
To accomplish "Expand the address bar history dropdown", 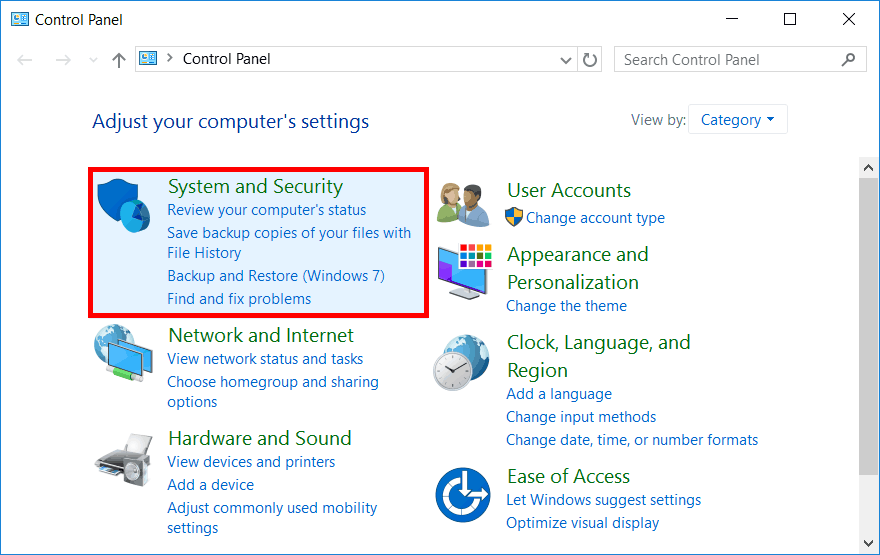I will (566, 60).
